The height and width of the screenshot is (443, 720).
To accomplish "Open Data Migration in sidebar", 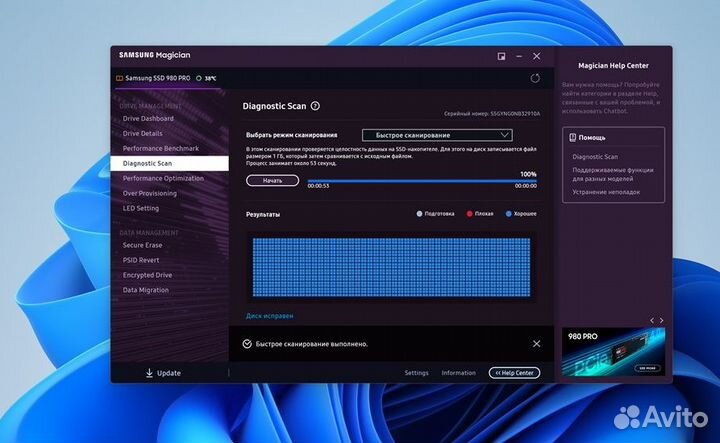I will [146, 290].
